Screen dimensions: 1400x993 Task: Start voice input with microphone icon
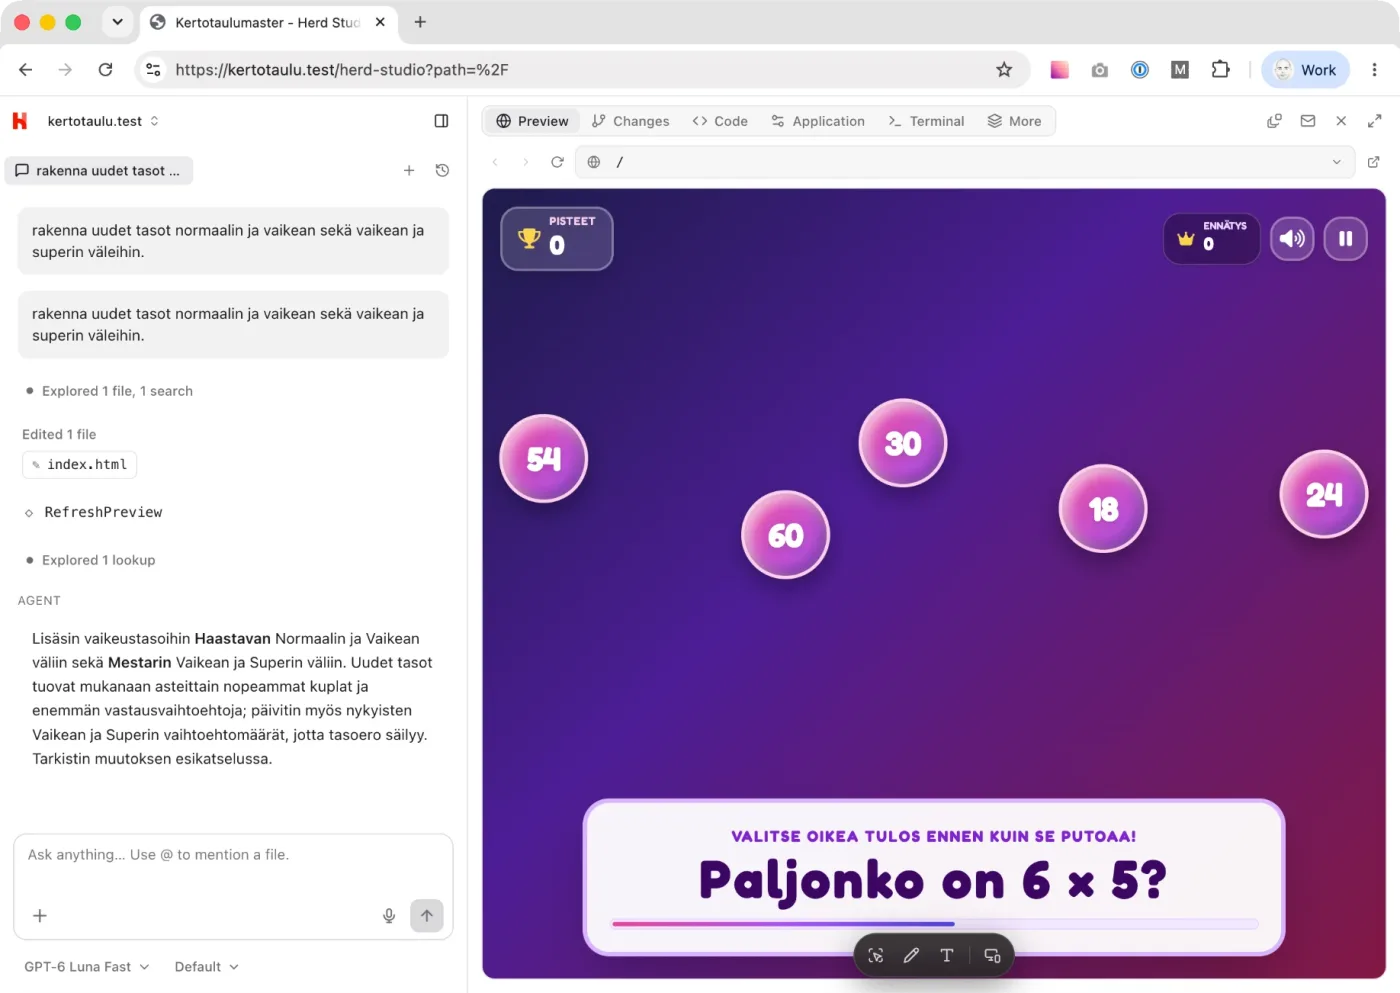(389, 916)
